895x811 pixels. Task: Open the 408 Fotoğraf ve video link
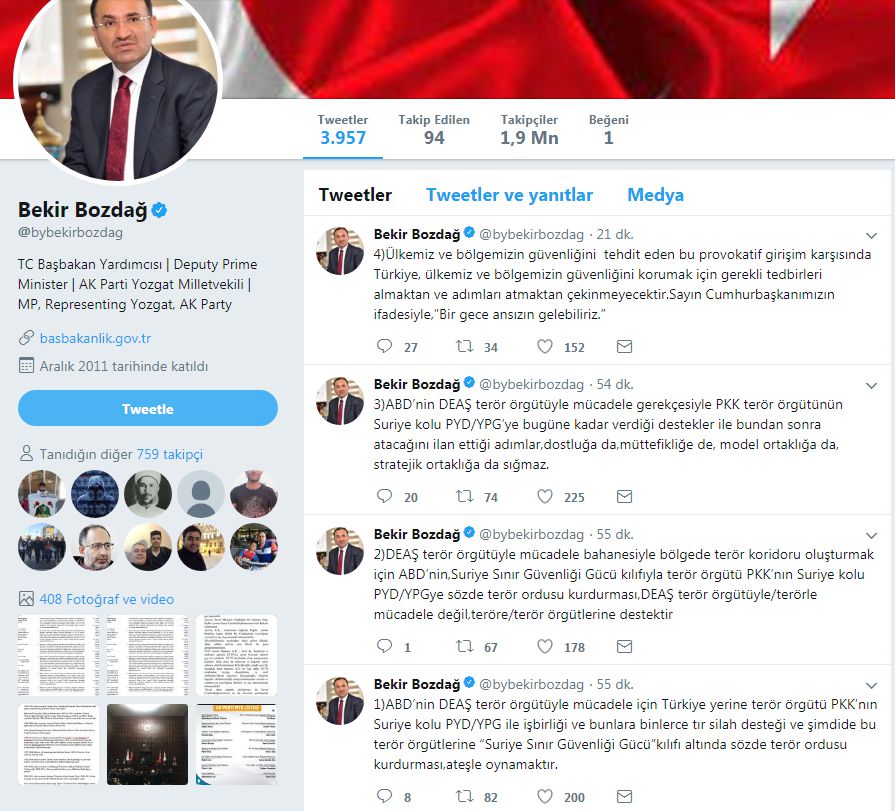point(107,599)
